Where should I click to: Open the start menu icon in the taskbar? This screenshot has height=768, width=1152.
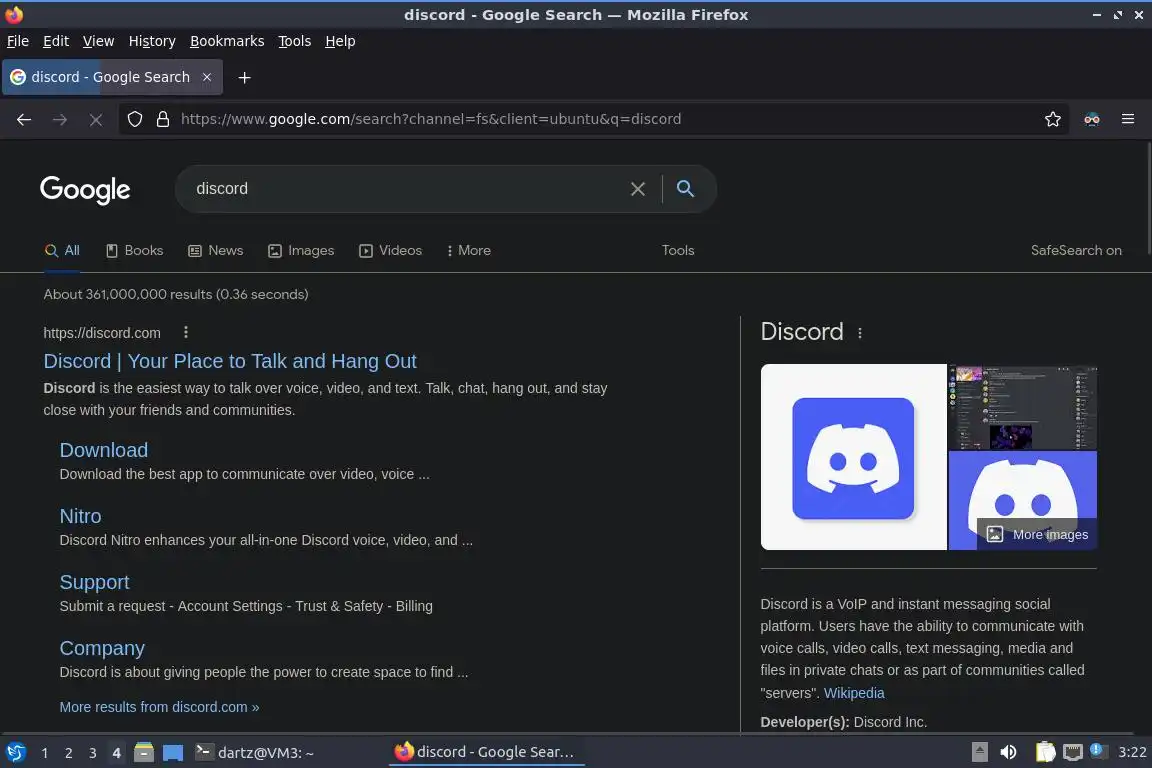click(x=15, y=752)
